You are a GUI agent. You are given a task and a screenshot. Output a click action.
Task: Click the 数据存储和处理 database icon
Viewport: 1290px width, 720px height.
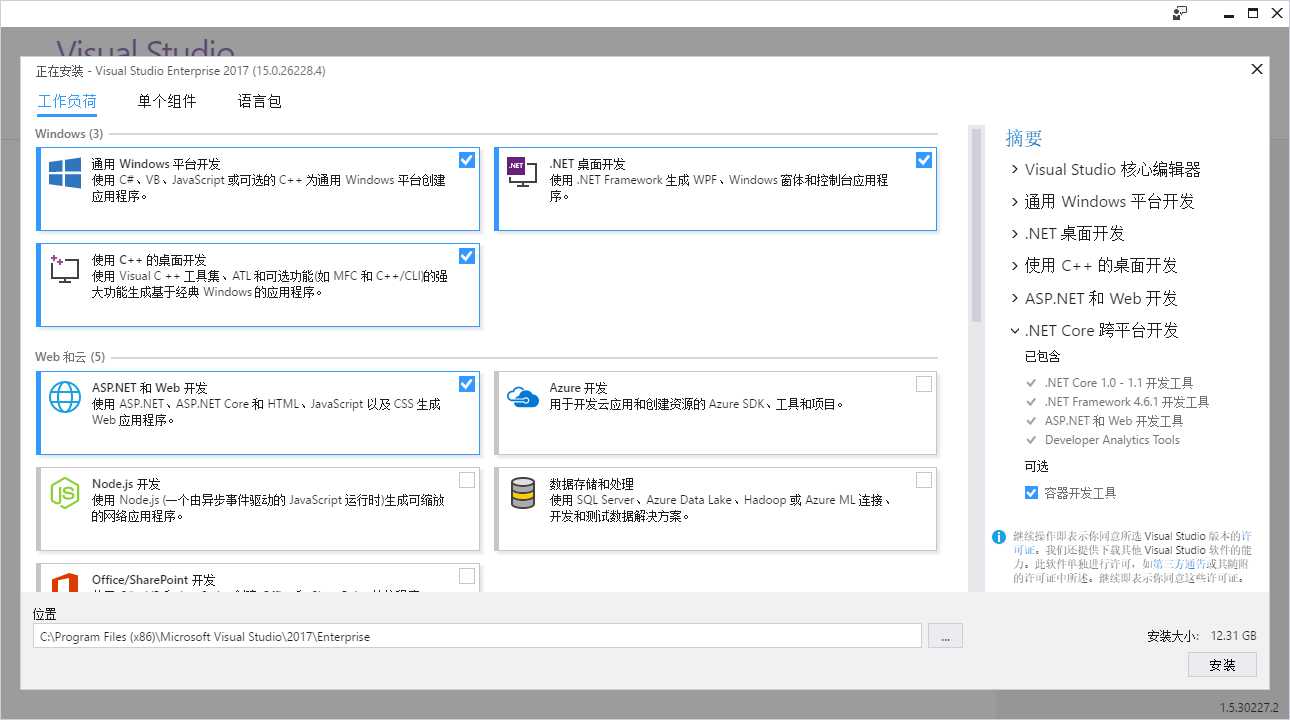pos(523,493)
